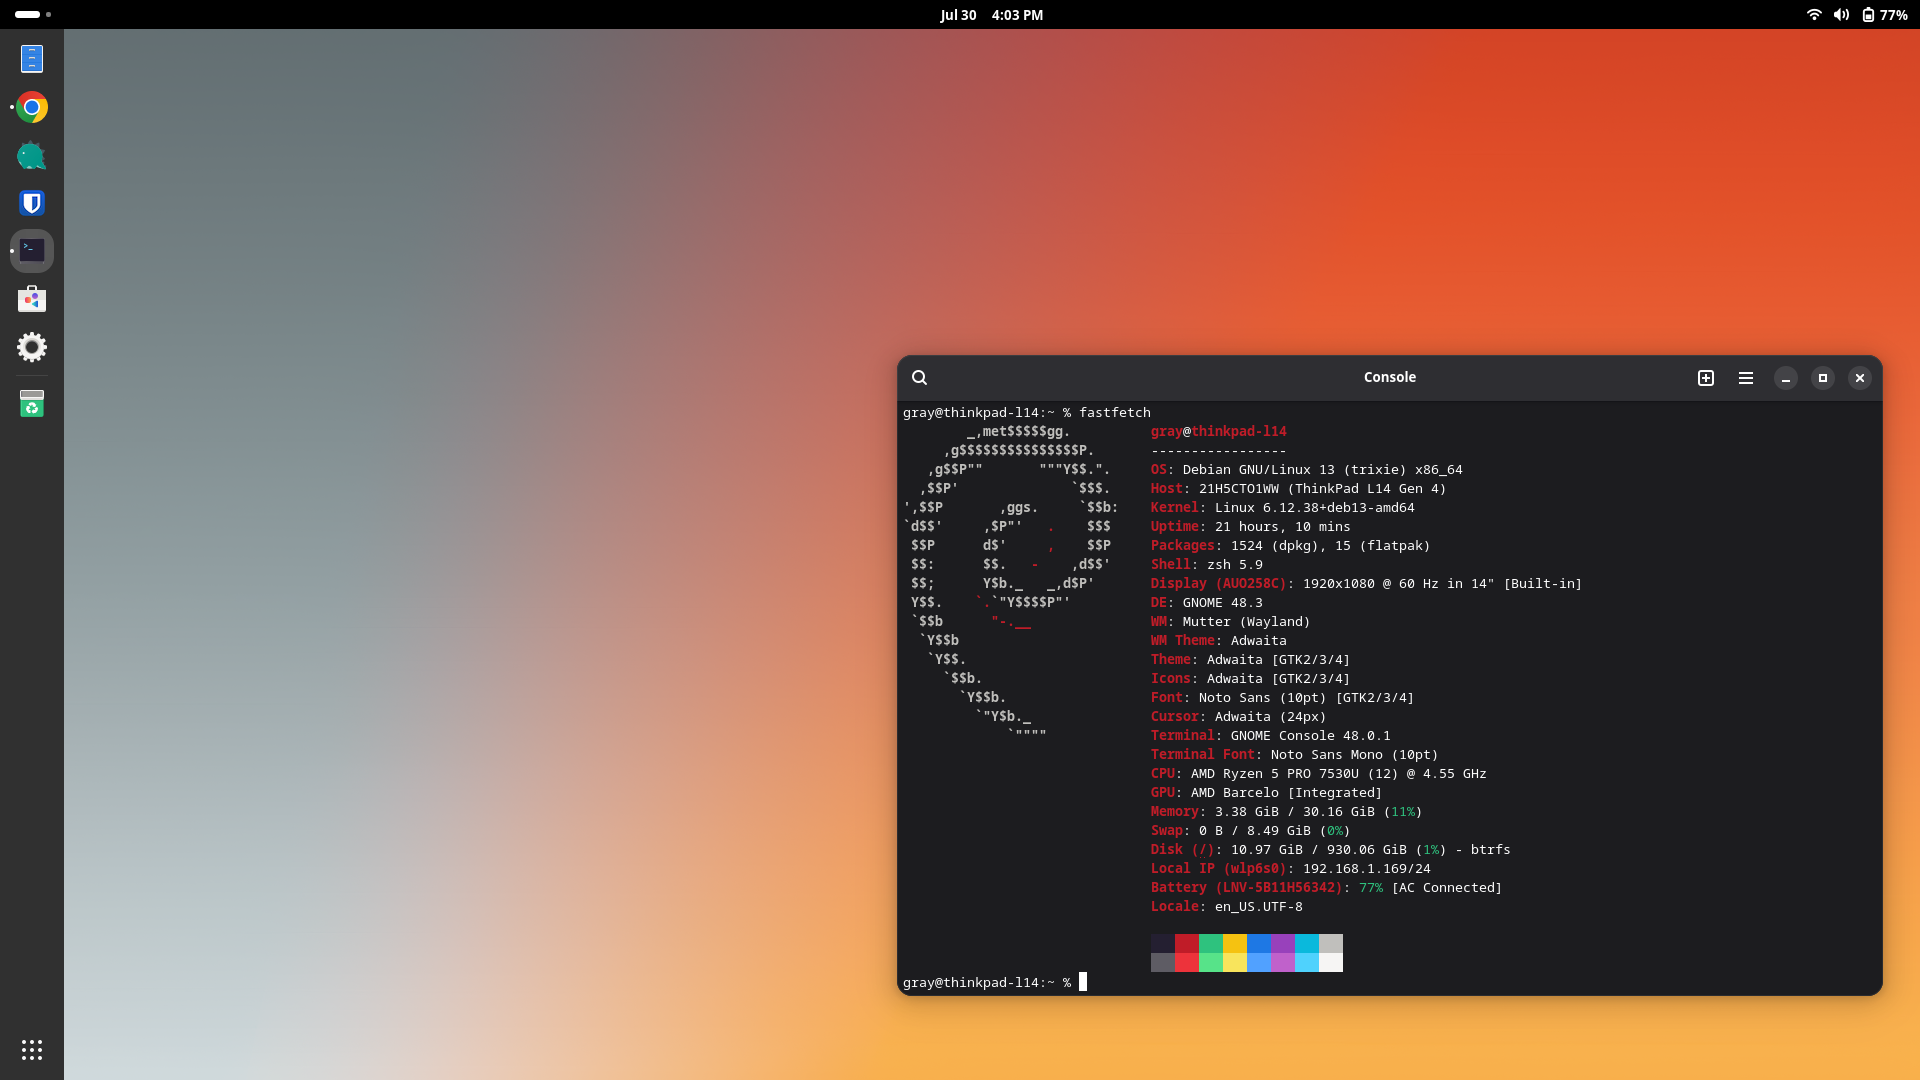The width and height of the screenshot is (1920, 1080).
Task: Show the applications grid
Action: 32,1050
